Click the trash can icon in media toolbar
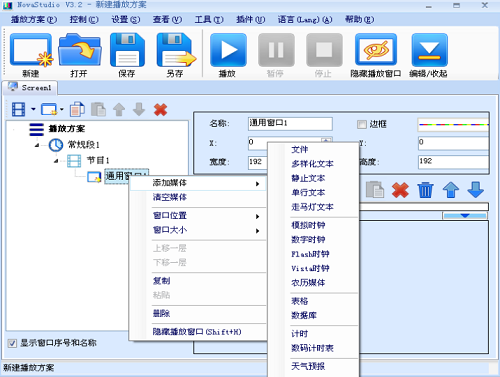 tap(425, 190)
